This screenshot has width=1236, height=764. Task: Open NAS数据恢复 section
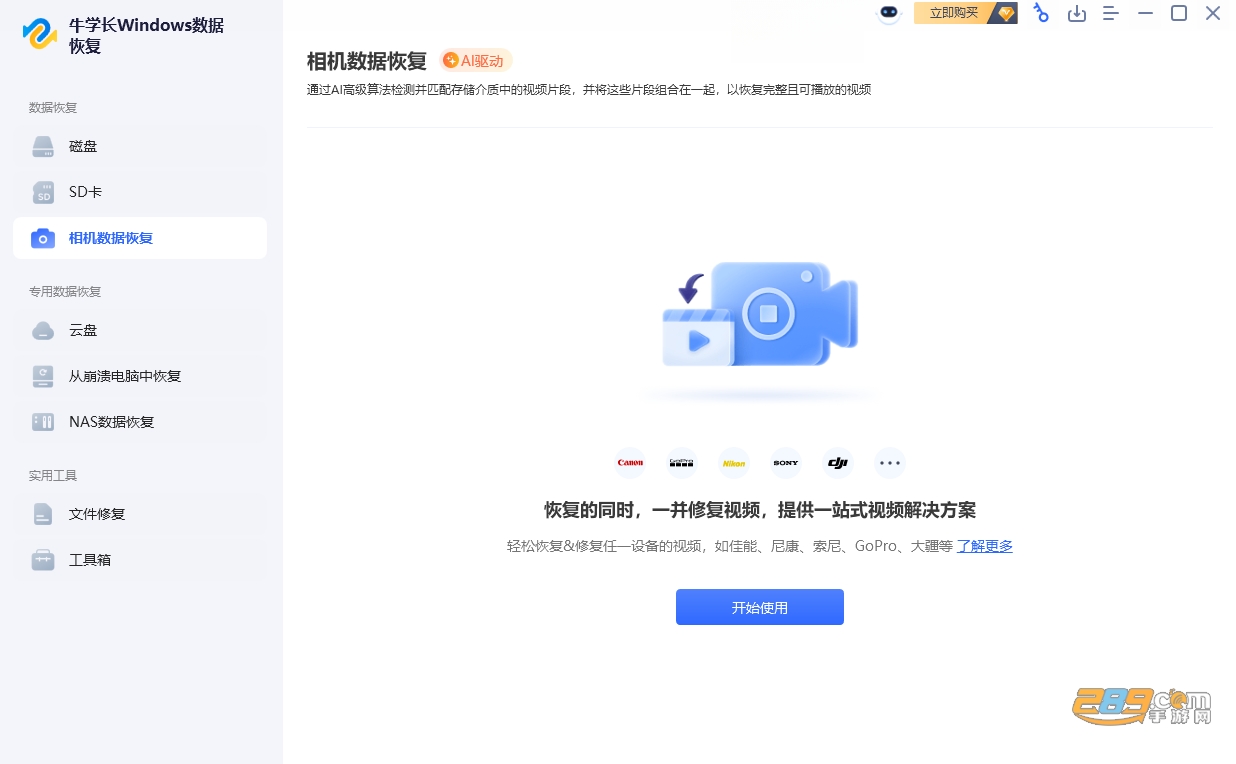coord(140,422)
